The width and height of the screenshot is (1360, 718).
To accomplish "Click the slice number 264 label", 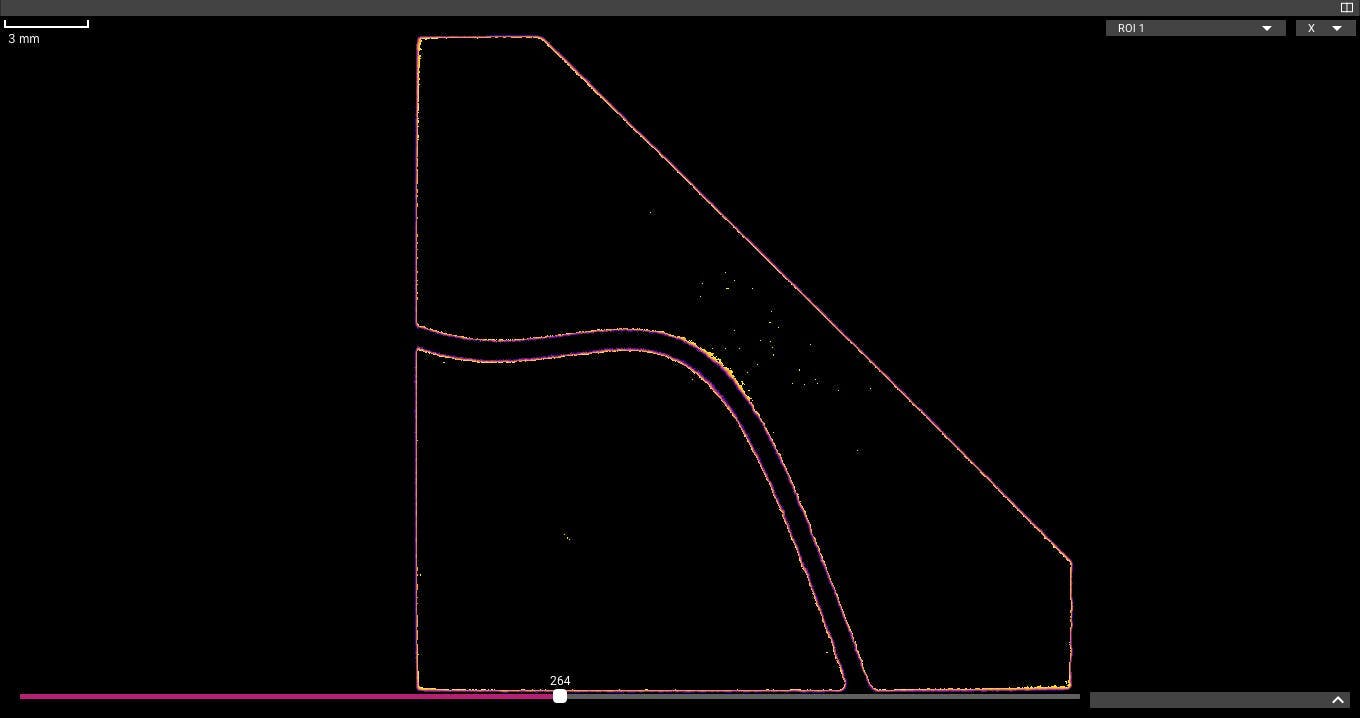I will tap(560, 681).
